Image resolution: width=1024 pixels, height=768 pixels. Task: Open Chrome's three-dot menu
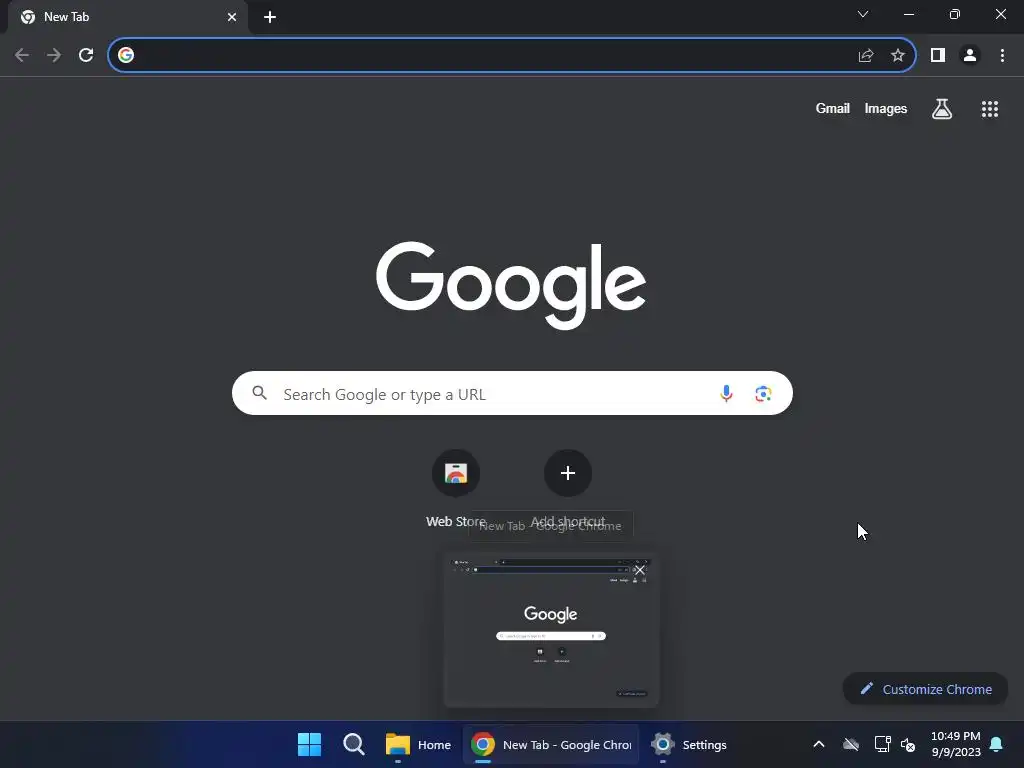[1002, 55]
